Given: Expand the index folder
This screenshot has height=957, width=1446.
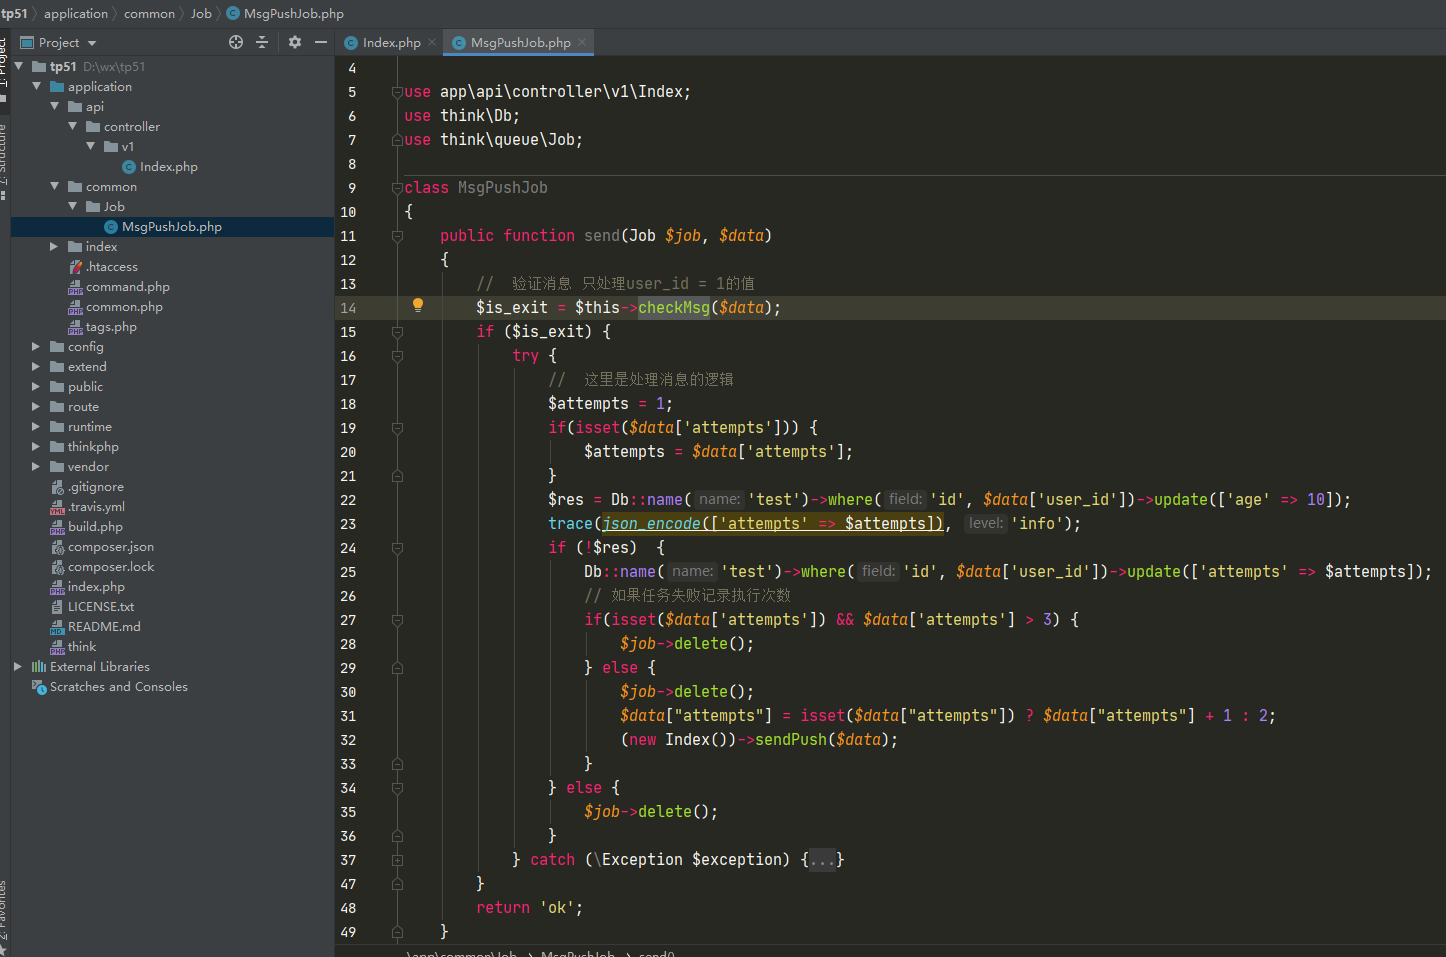Looking at the screenshot, I should point(55,246).
